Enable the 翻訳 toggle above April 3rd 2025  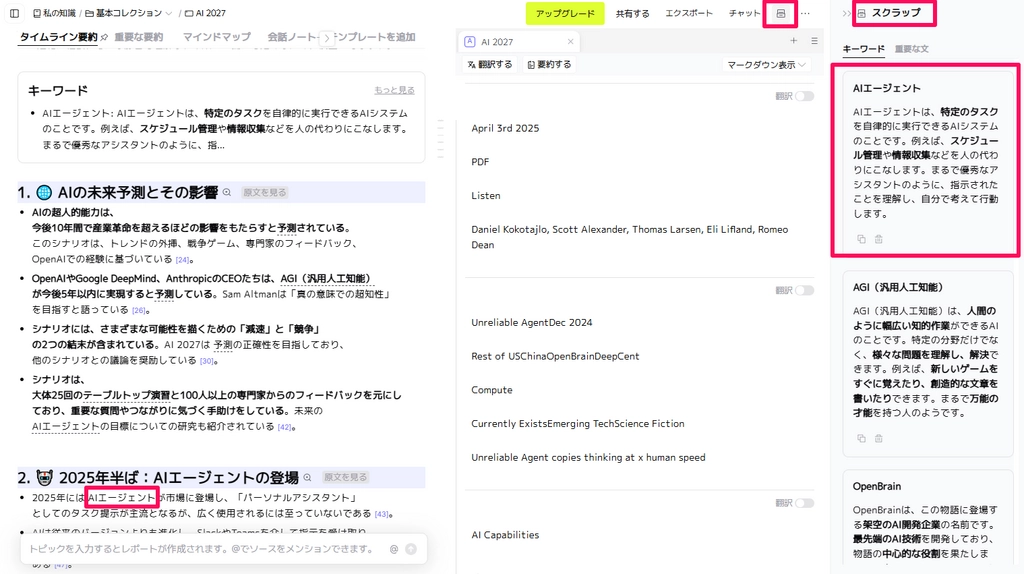(804, 96)
